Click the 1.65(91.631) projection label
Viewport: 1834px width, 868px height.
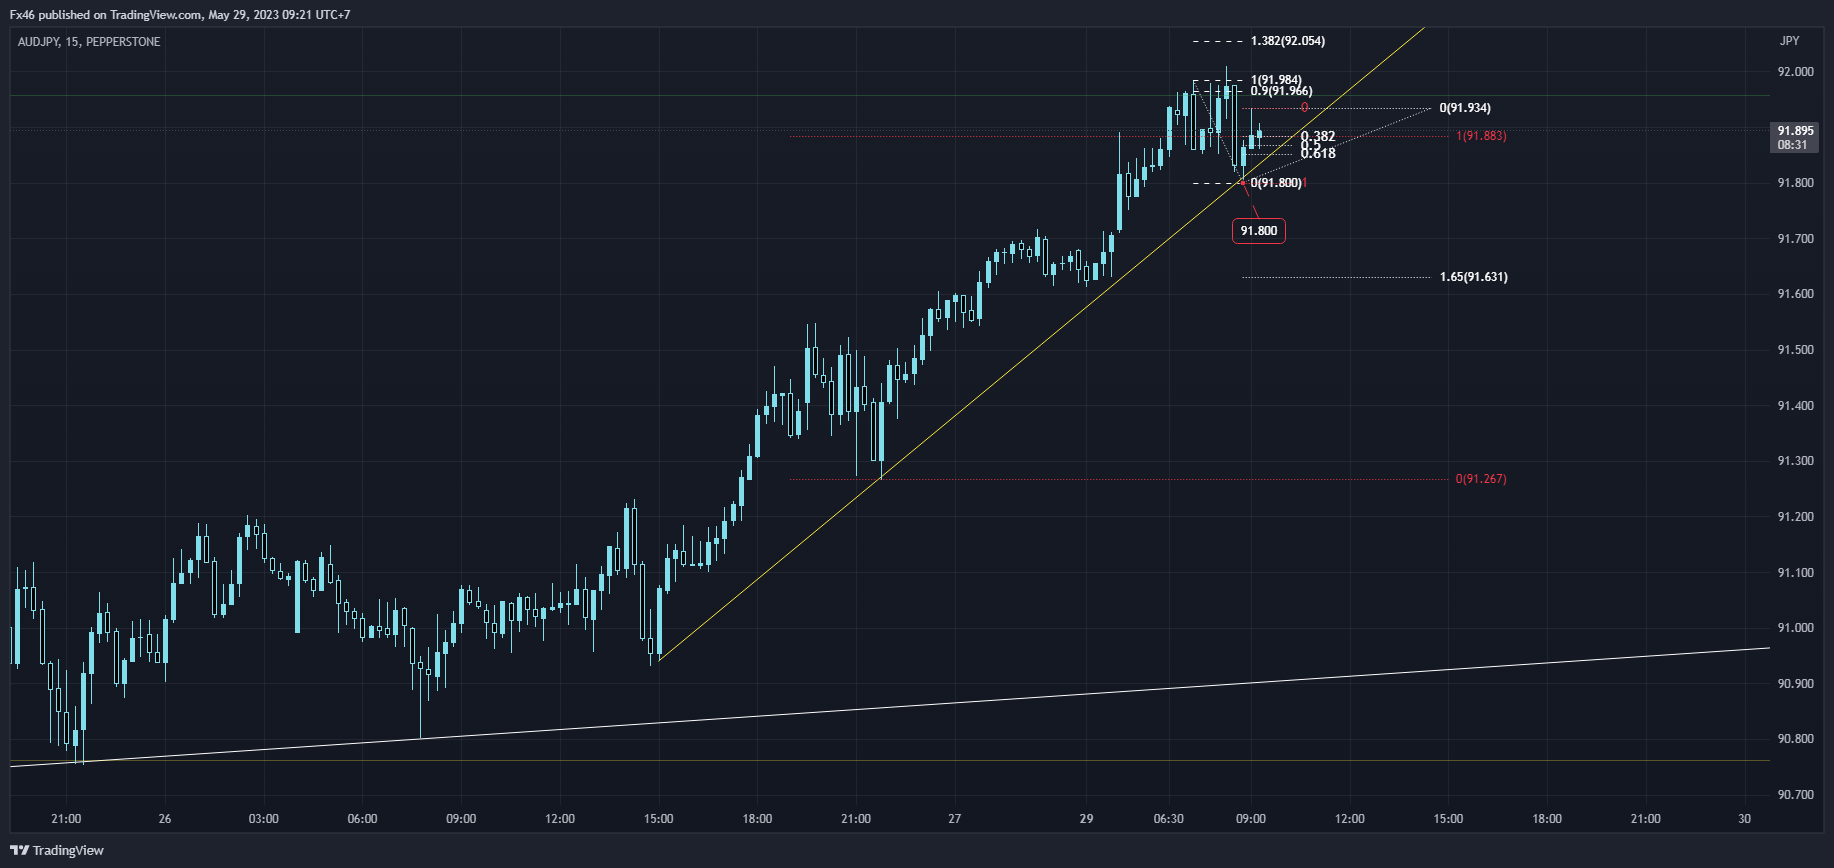pyautogui.click(x=1474, y=277)
